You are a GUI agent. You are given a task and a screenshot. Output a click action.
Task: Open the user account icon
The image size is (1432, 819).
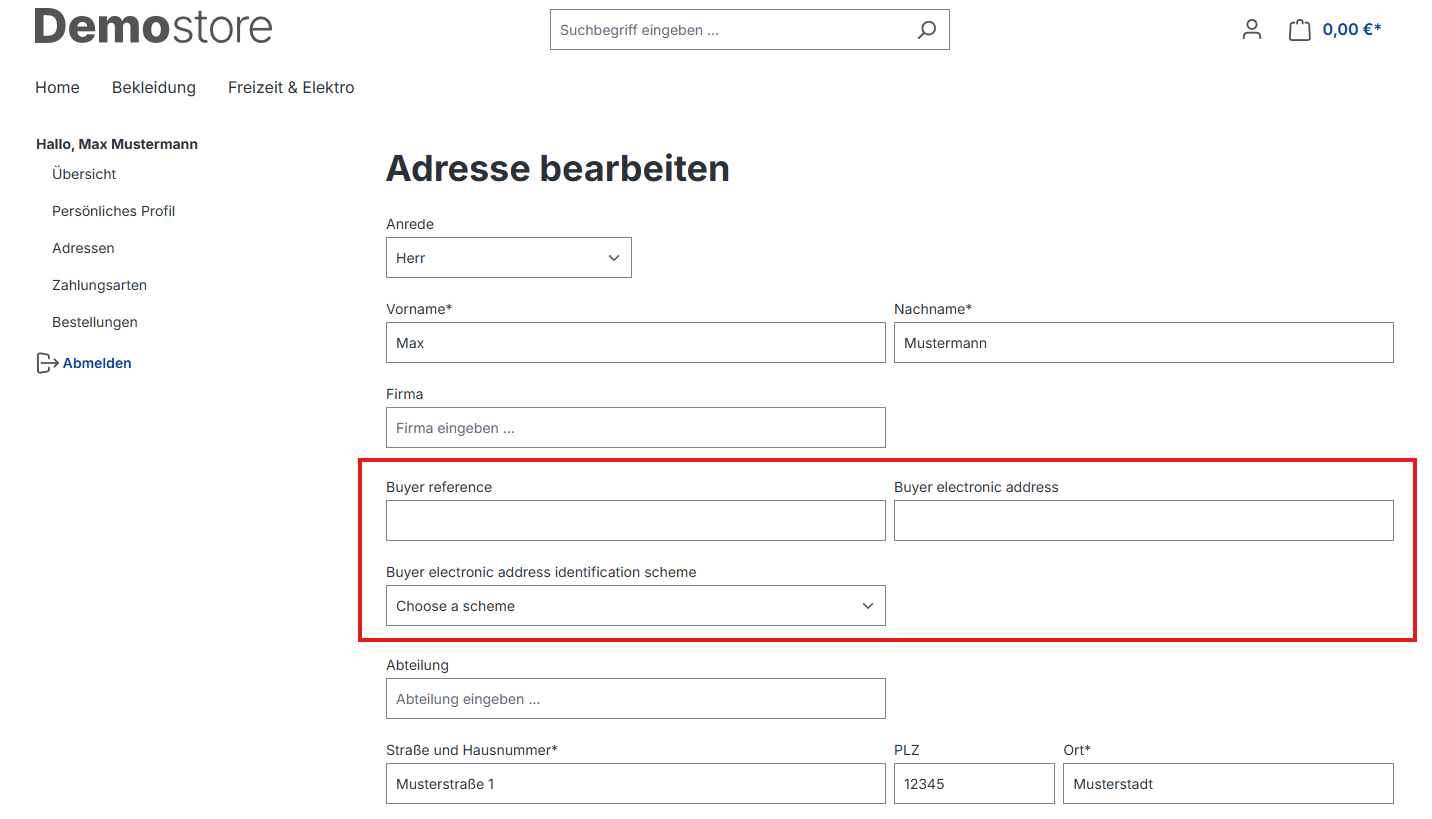click(x=1251, y=30)
